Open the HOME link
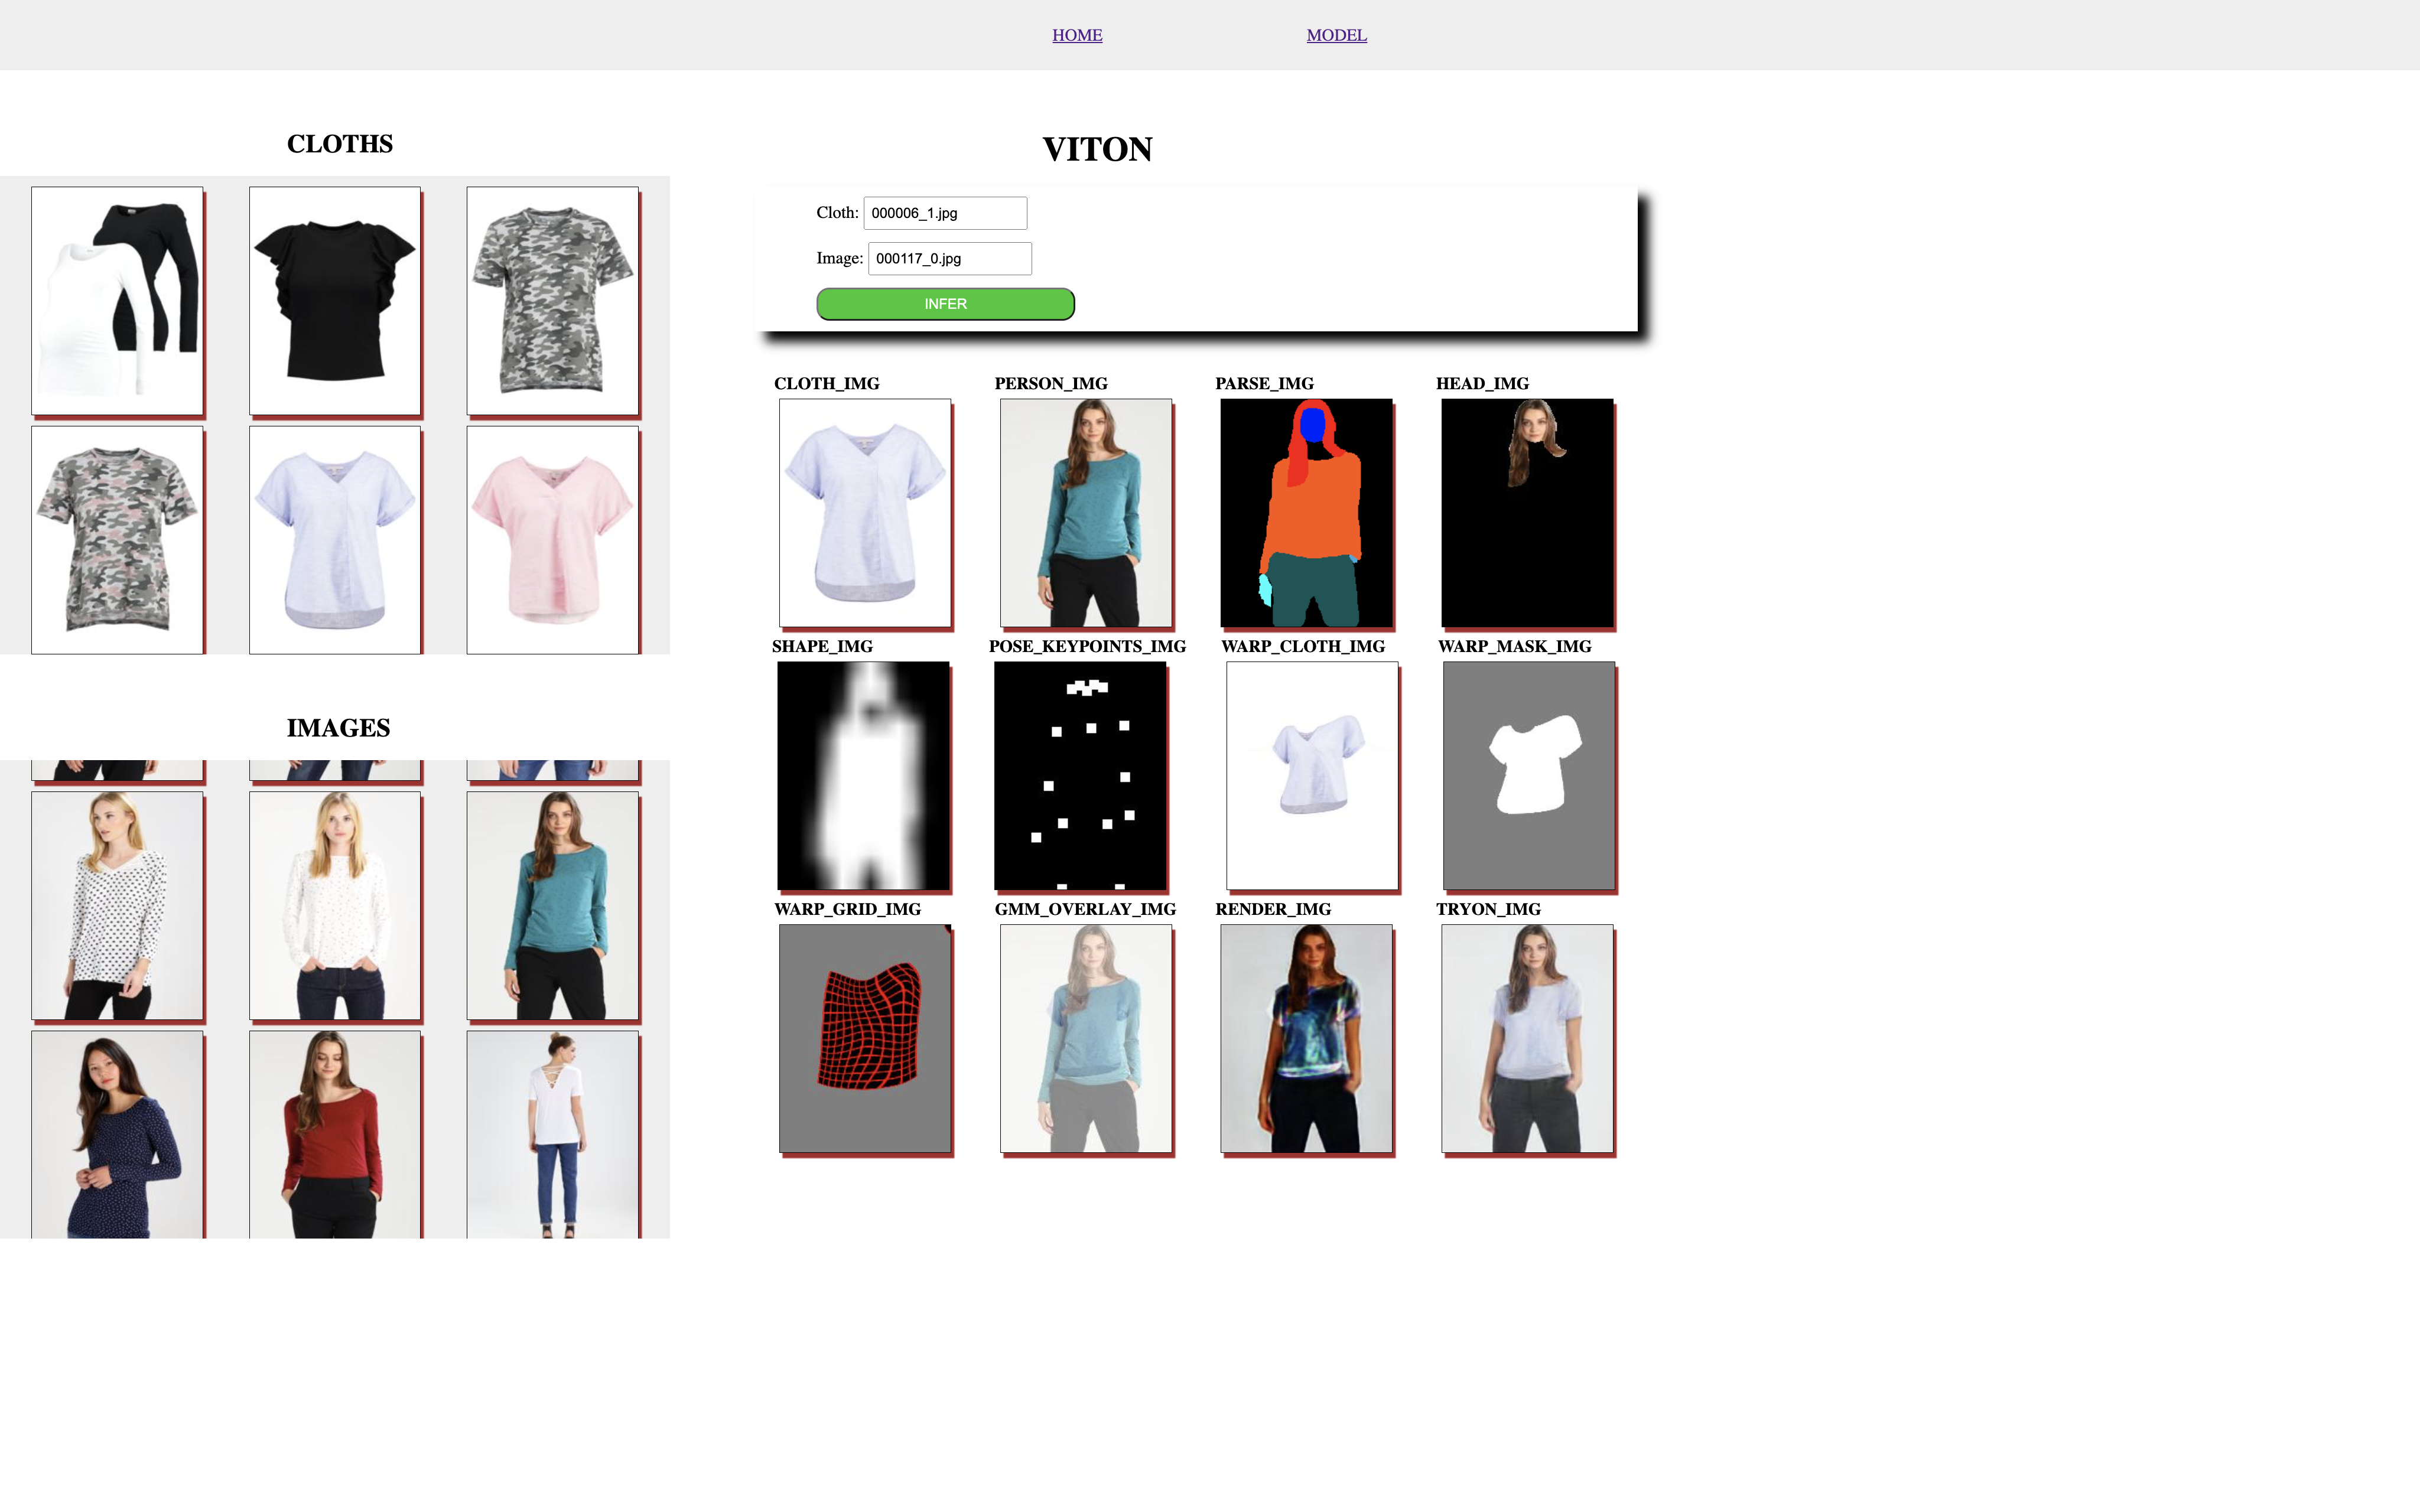The width and height of the screenshot is (2420, 1512). coord(1077,35)
